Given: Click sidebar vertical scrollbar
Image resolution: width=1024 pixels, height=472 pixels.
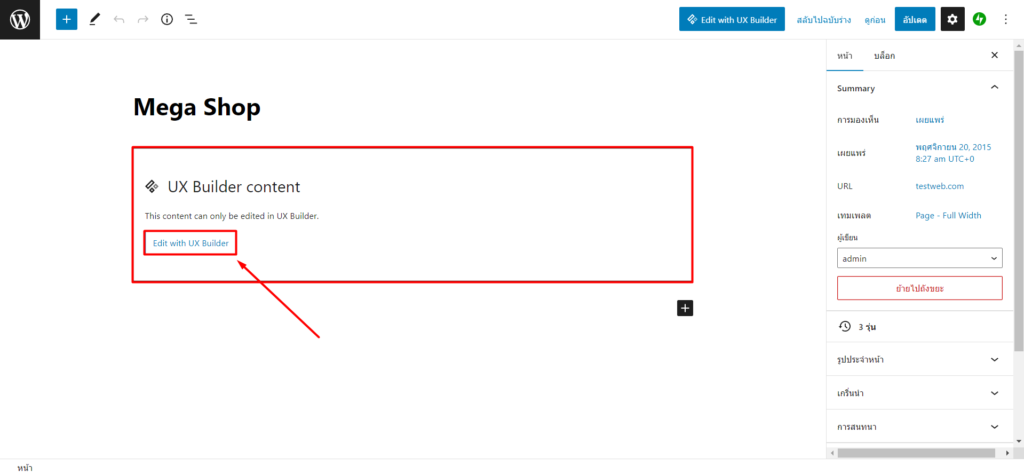Looking at the screenshot, I should (x=1017, y=202).
